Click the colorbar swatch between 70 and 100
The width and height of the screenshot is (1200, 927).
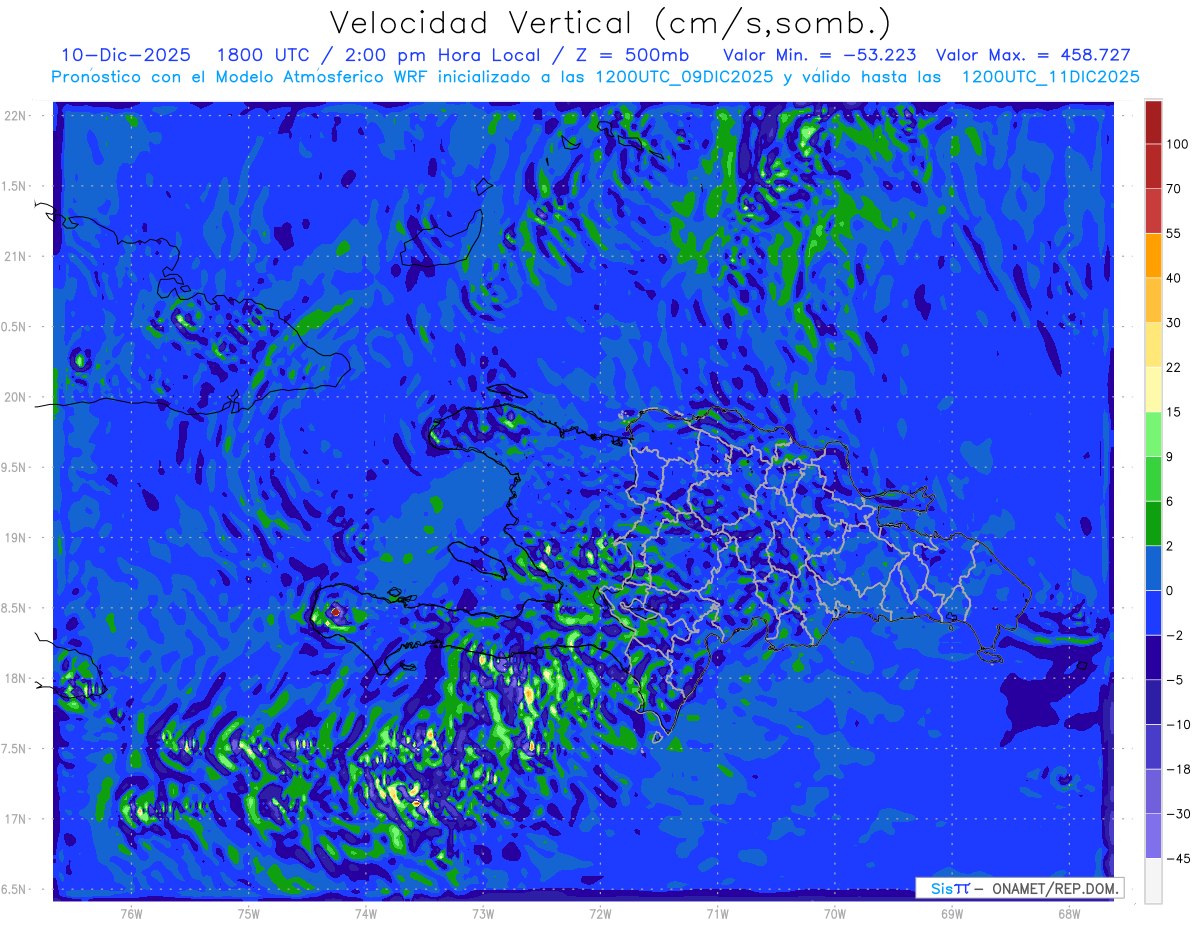point(1153,166)
